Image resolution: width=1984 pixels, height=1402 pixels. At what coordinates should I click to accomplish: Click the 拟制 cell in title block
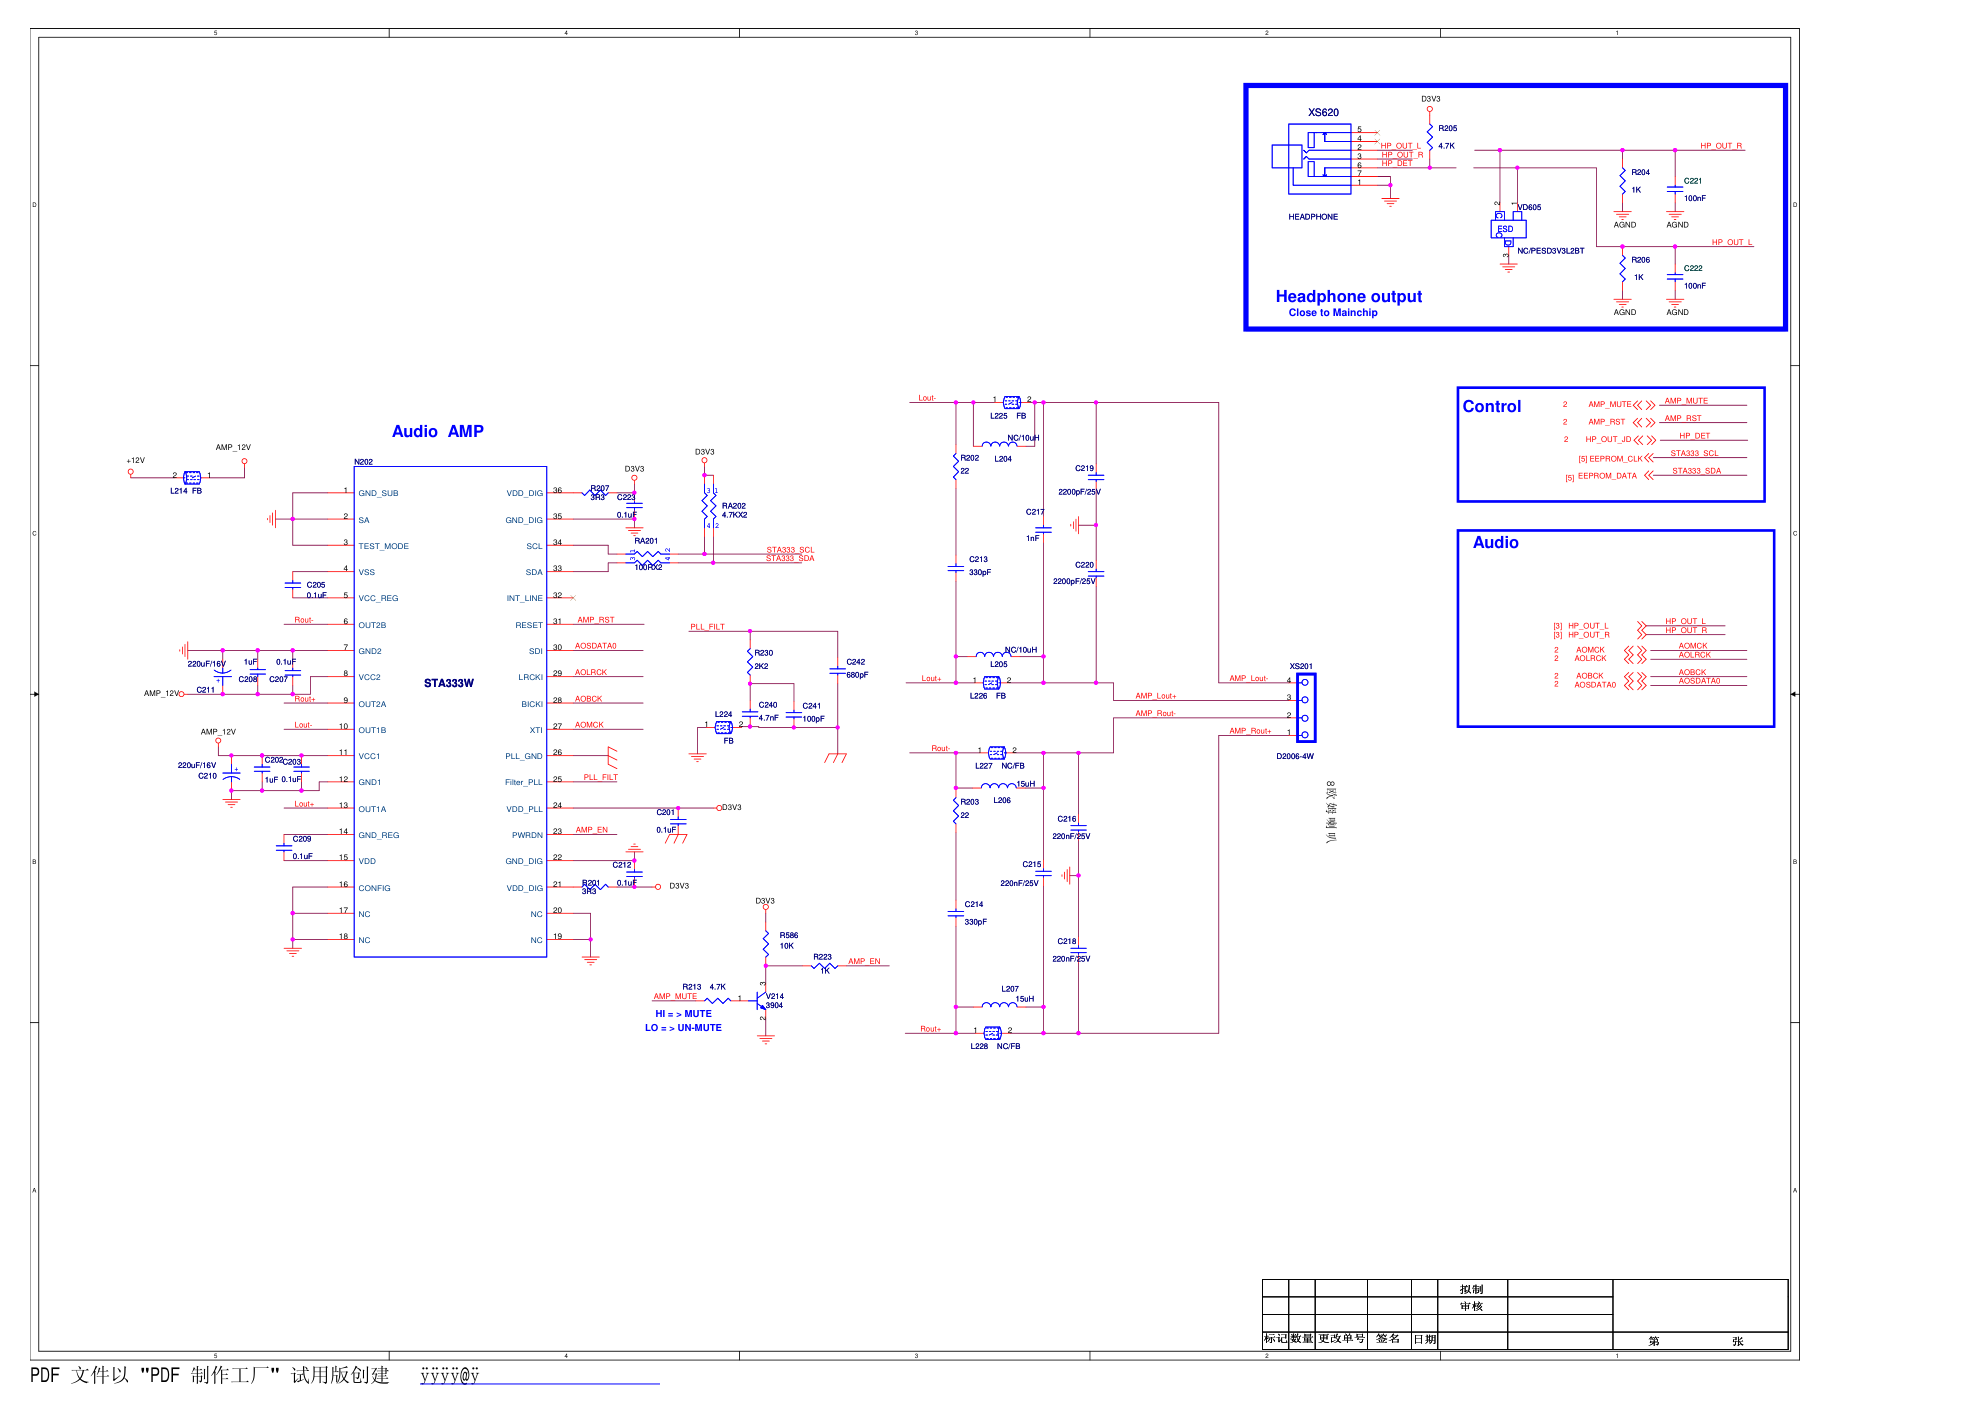click(x=1471, y=1290)
